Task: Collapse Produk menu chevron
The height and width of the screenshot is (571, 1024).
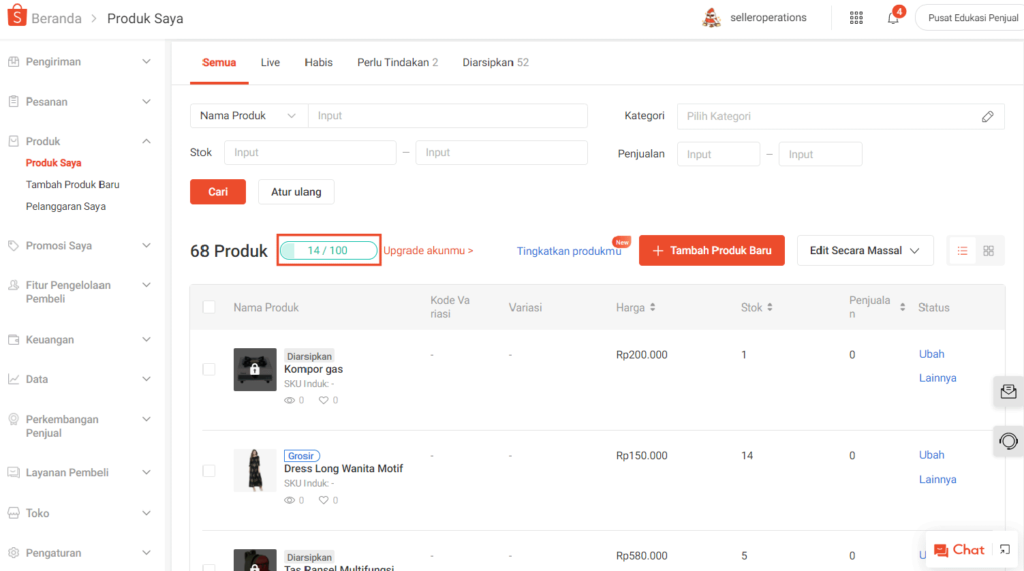Action: coord(146,141)
